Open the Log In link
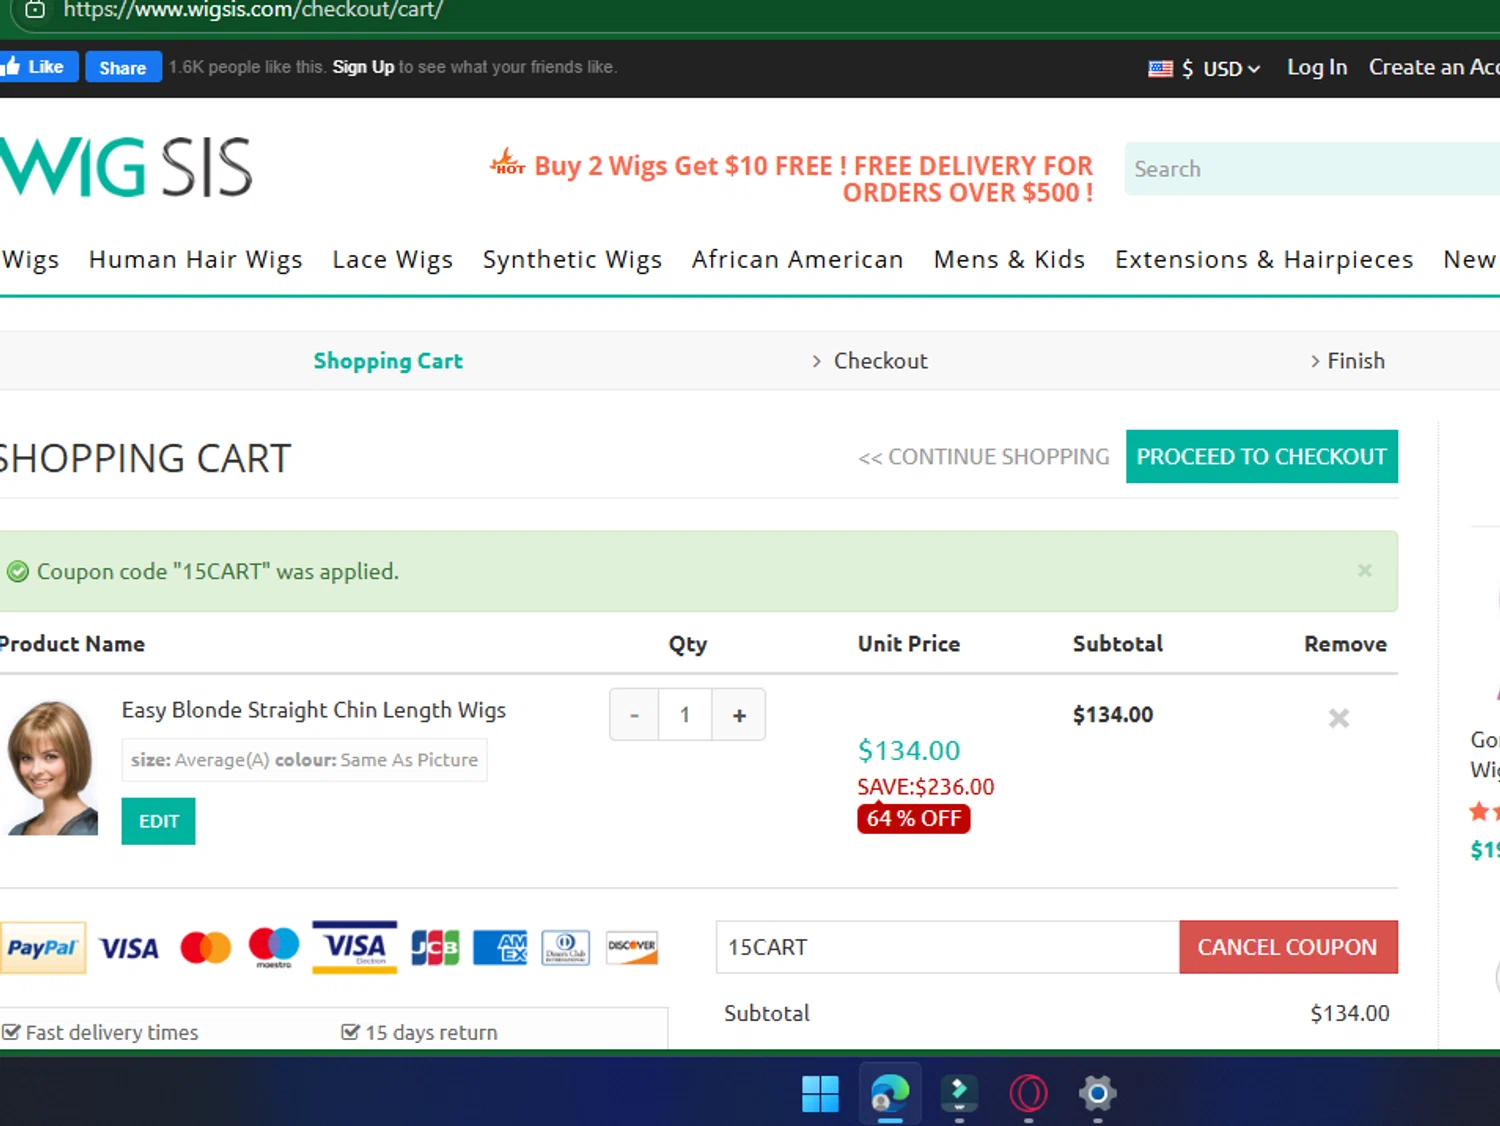Image resolution: width=1500 pixels, height=1126 pixels. 1317,67
